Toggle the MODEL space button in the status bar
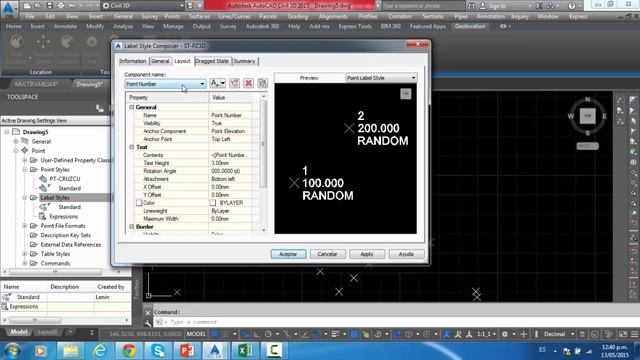The height and width of the screenshot is (360, 640). 196,334
